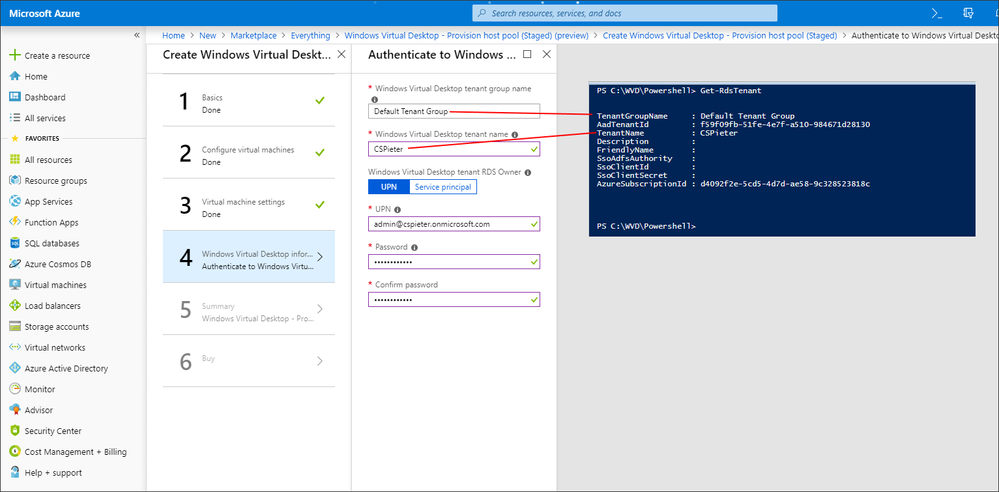Close the Create Windows Virtual Desktop blade
The height and width of the screenshot is (492, 999).
tap(341, 55)
